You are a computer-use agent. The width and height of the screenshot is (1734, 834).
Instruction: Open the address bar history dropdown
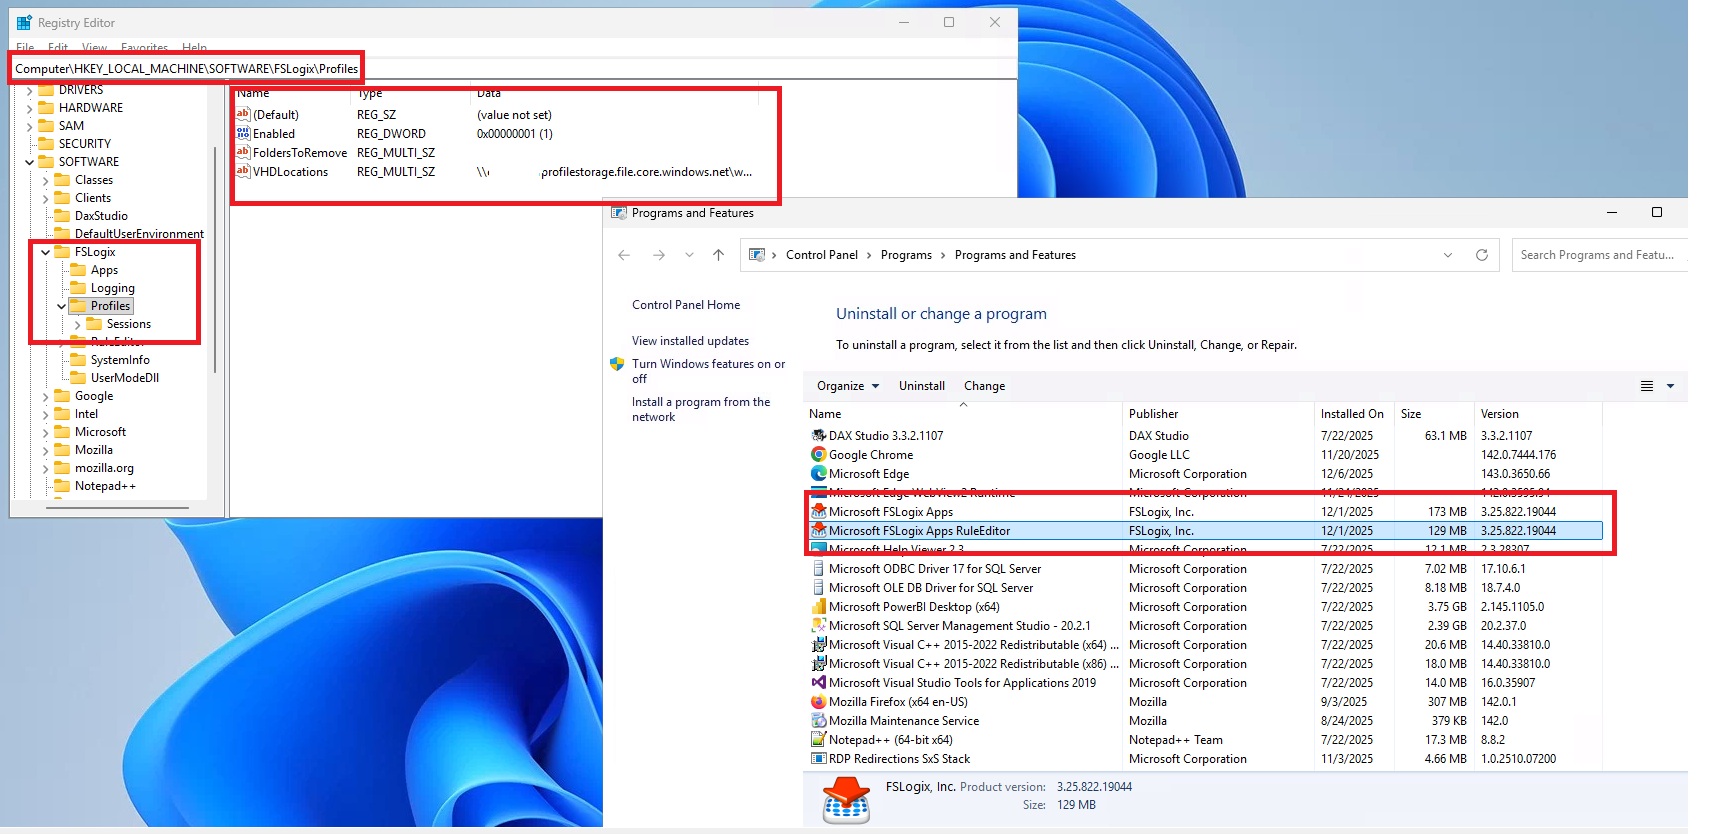[x=1448, y=255]
